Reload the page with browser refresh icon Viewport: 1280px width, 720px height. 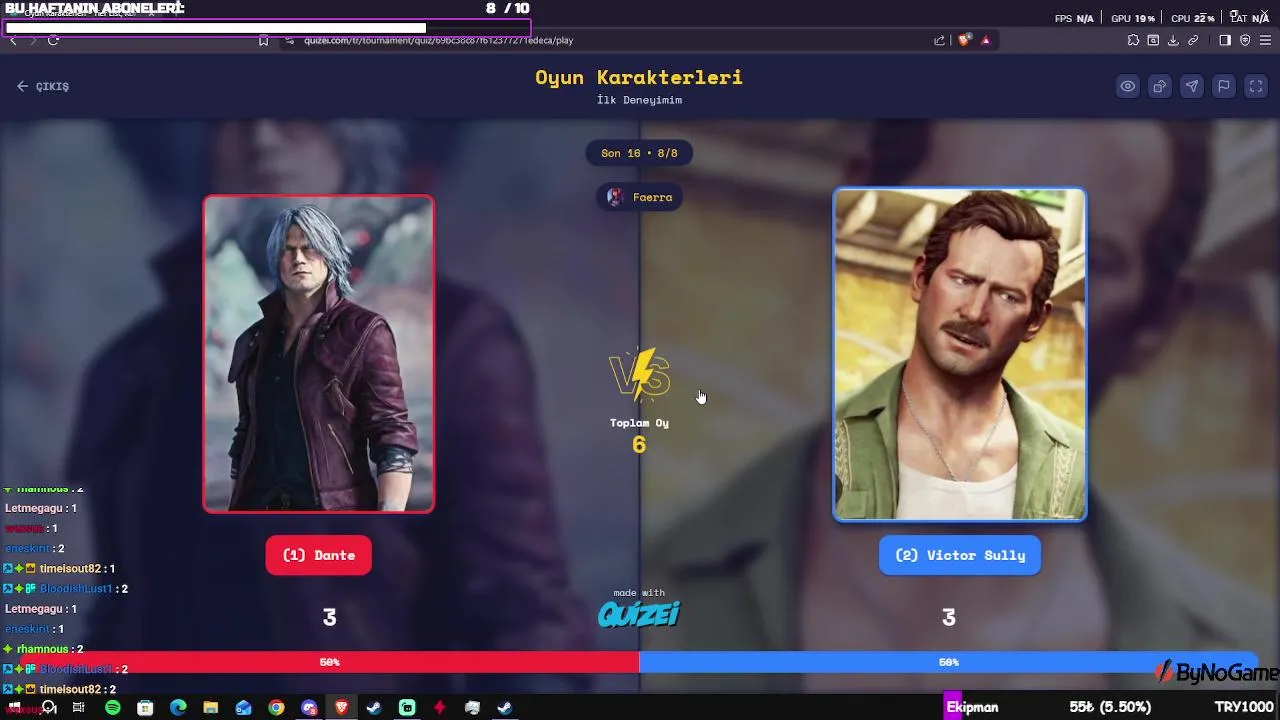coord(53,40)
